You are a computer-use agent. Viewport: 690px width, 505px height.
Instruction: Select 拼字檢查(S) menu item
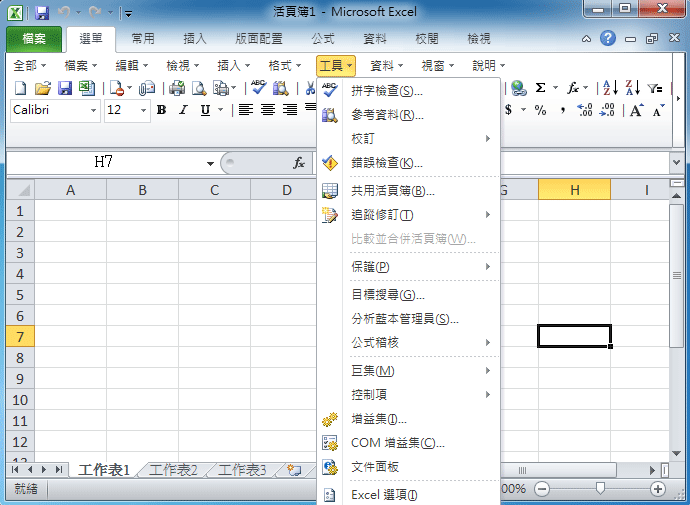[408, 91]
